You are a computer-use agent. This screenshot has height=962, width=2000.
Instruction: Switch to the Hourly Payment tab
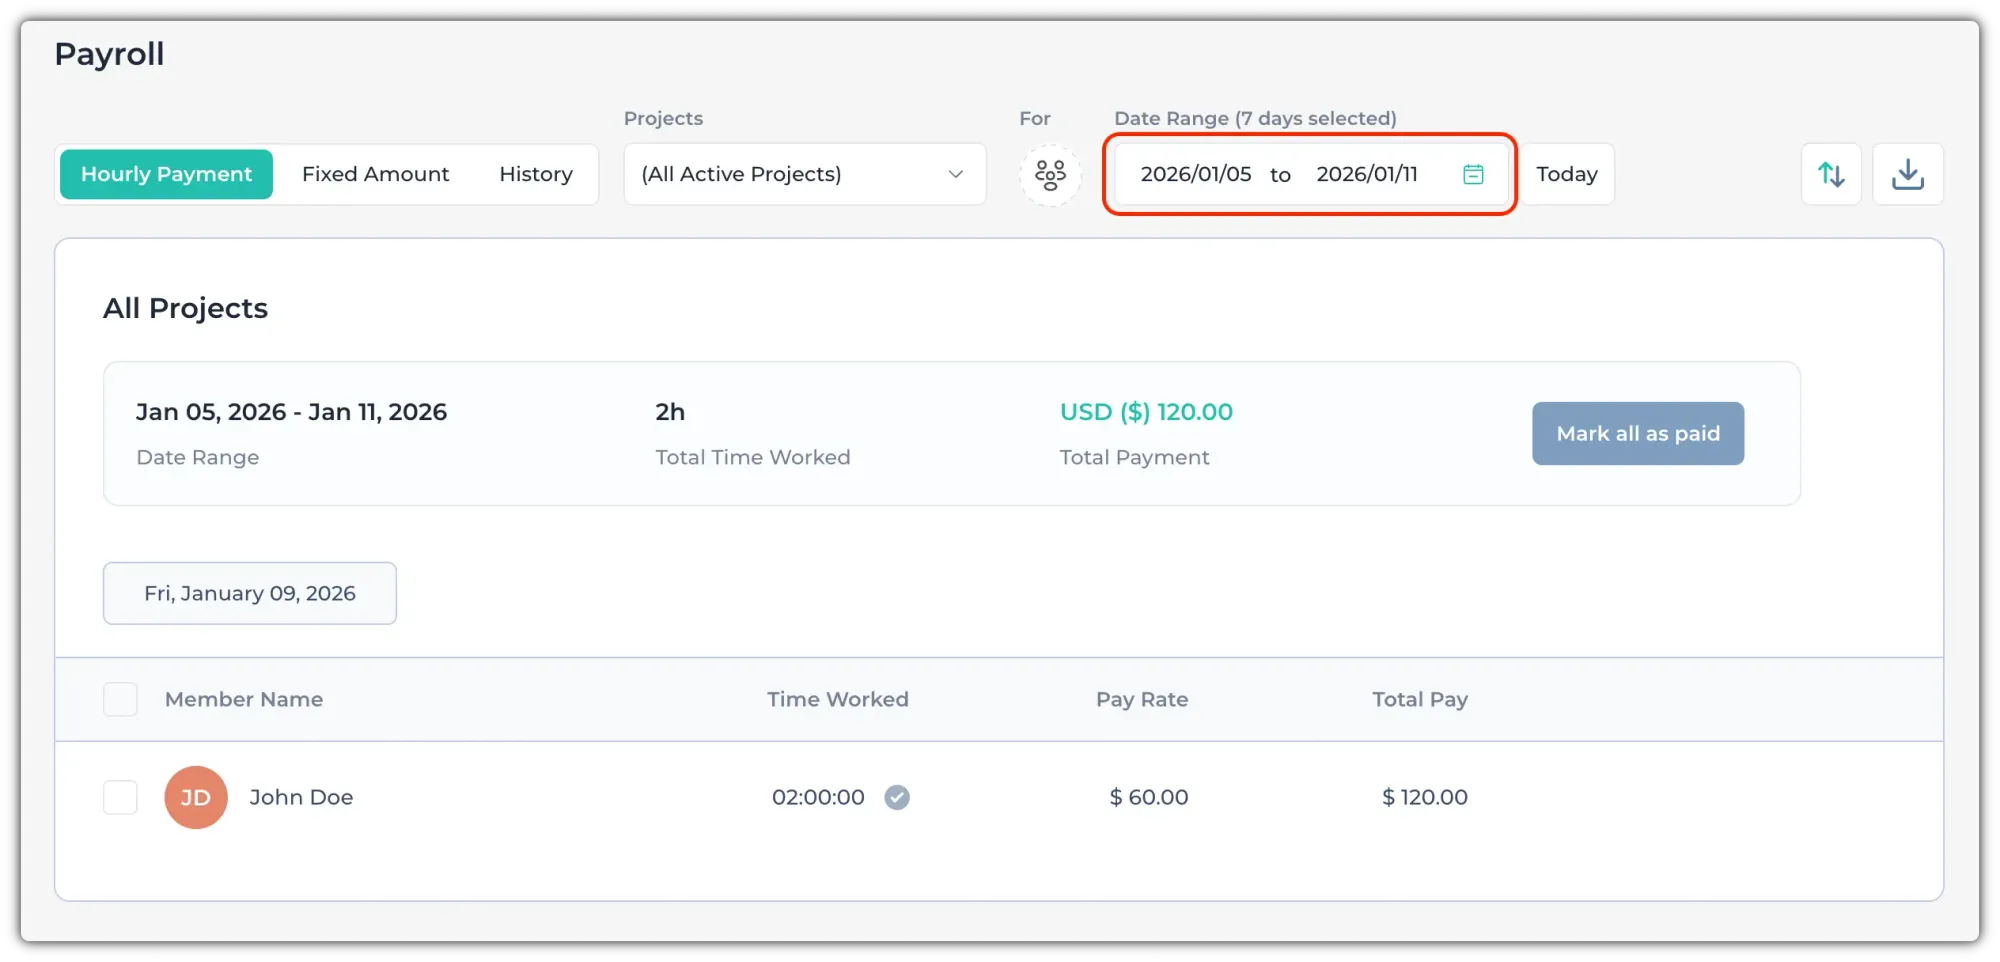click(x=166, y=175)
